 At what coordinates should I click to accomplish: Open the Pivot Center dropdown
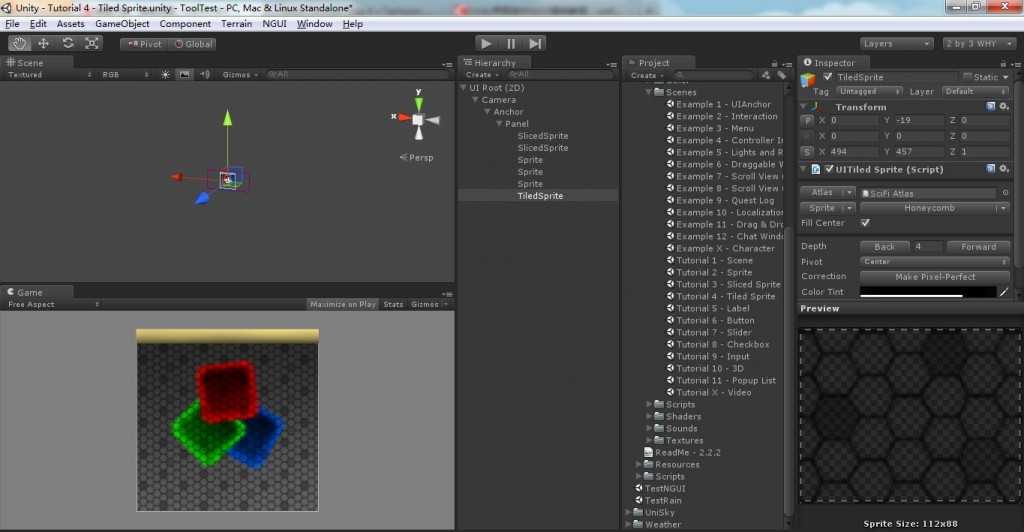[x=935, y=262]
